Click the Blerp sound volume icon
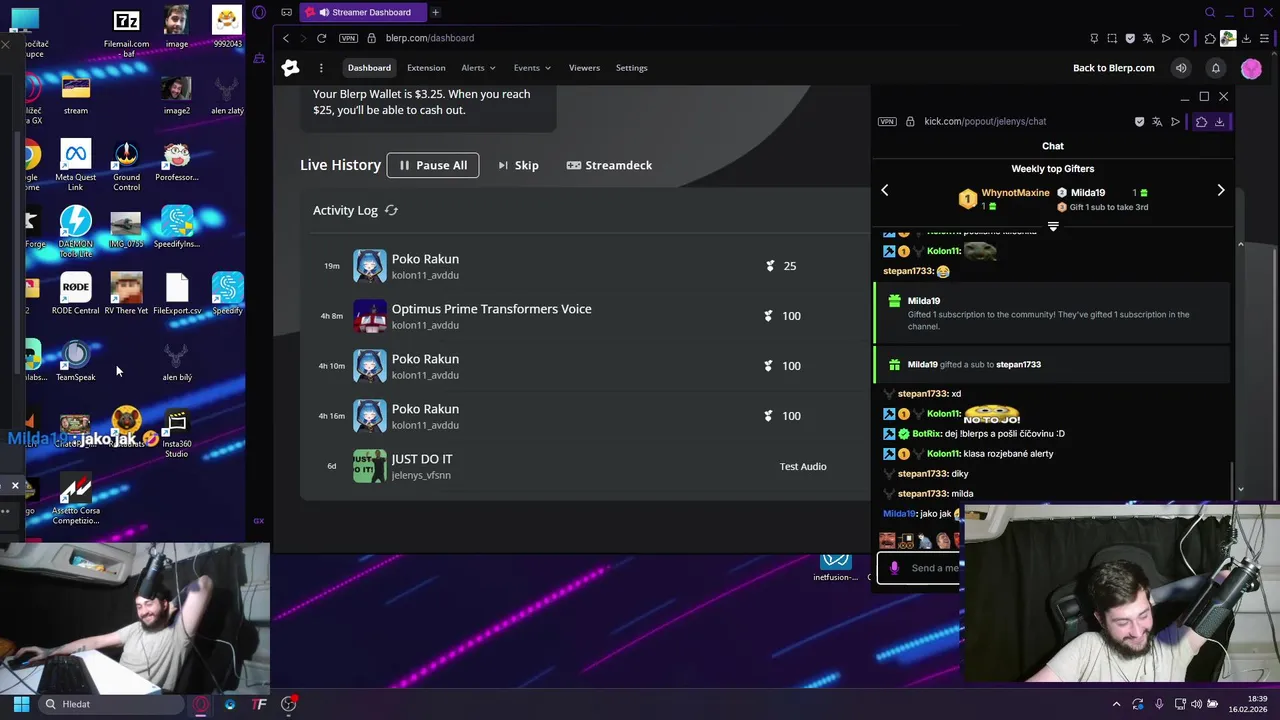1280x720 pixels. pyautogui.click(x=1181, y=68)
